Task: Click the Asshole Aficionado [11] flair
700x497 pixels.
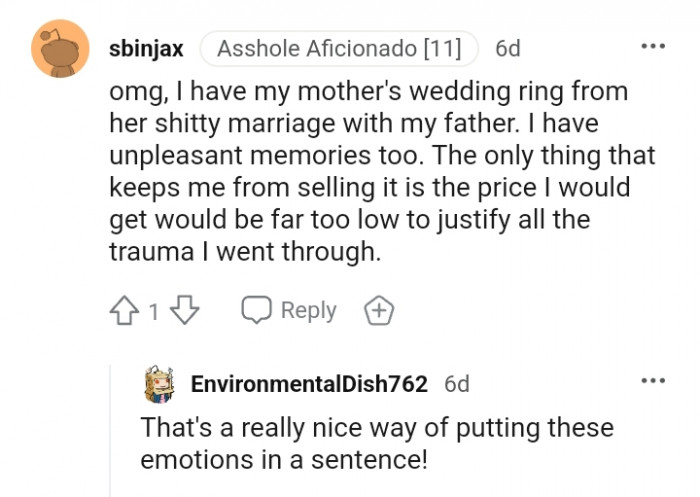Action: [x=339, y=49]
